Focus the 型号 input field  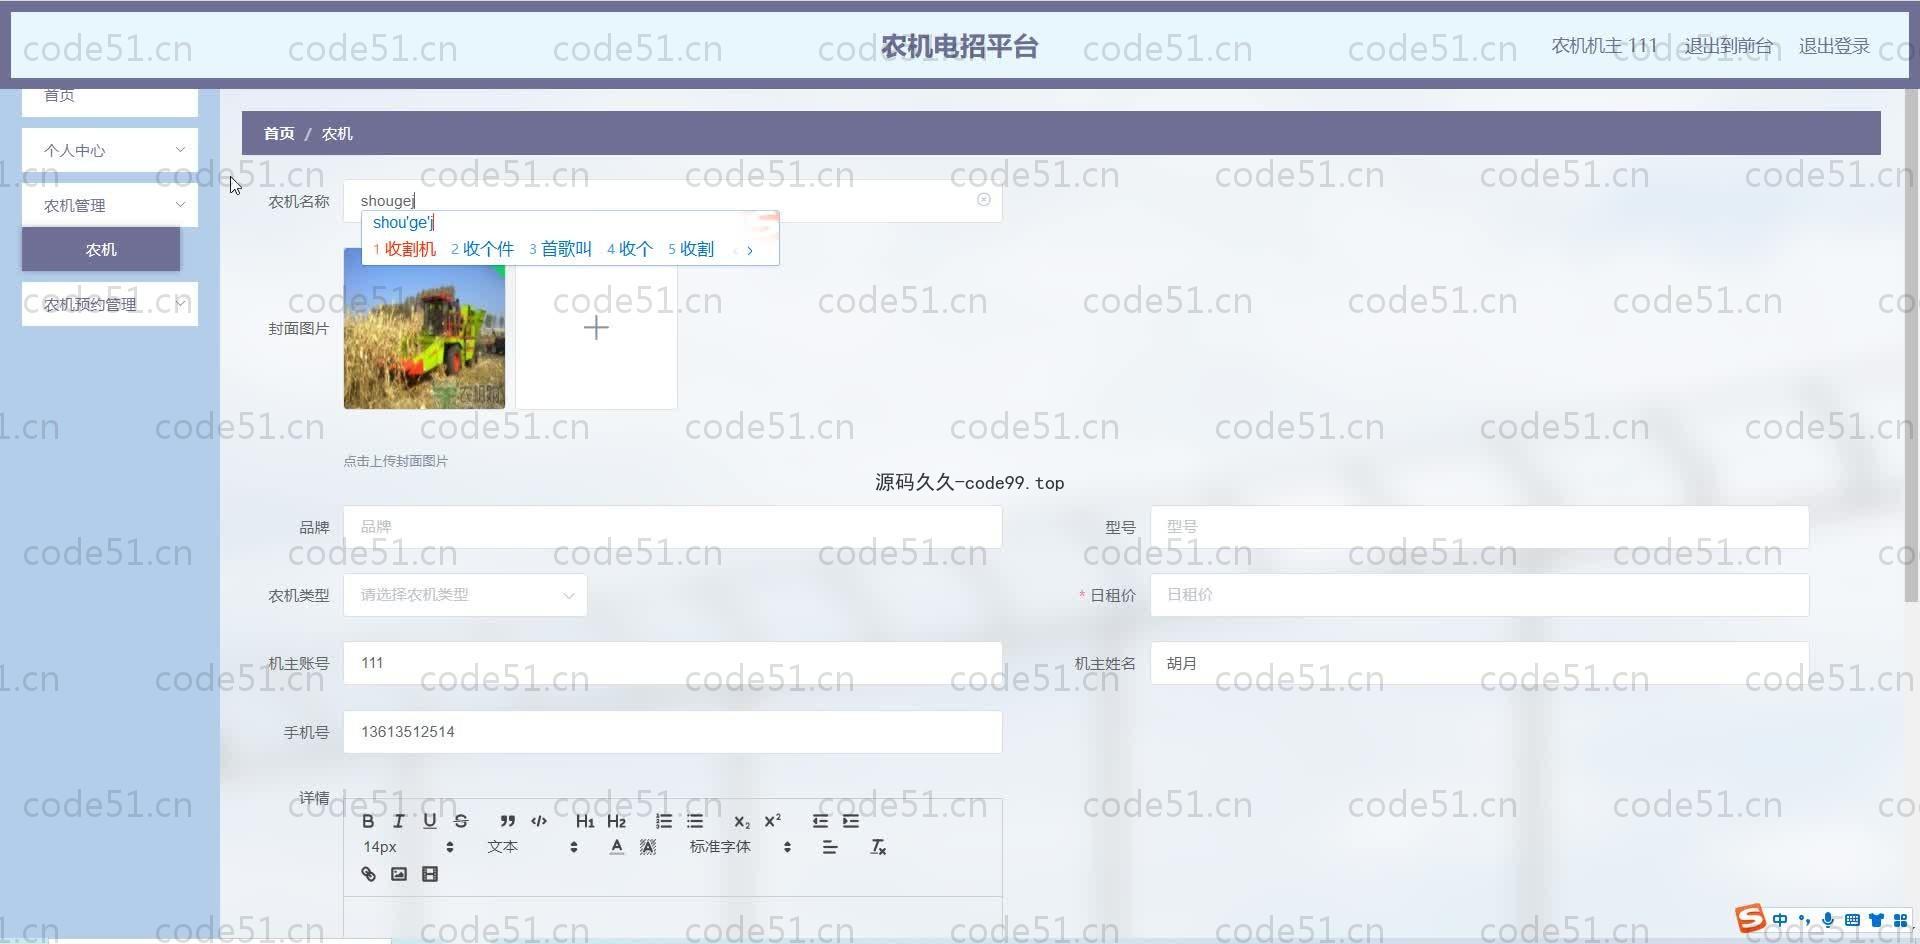[x=1479, y=527]
